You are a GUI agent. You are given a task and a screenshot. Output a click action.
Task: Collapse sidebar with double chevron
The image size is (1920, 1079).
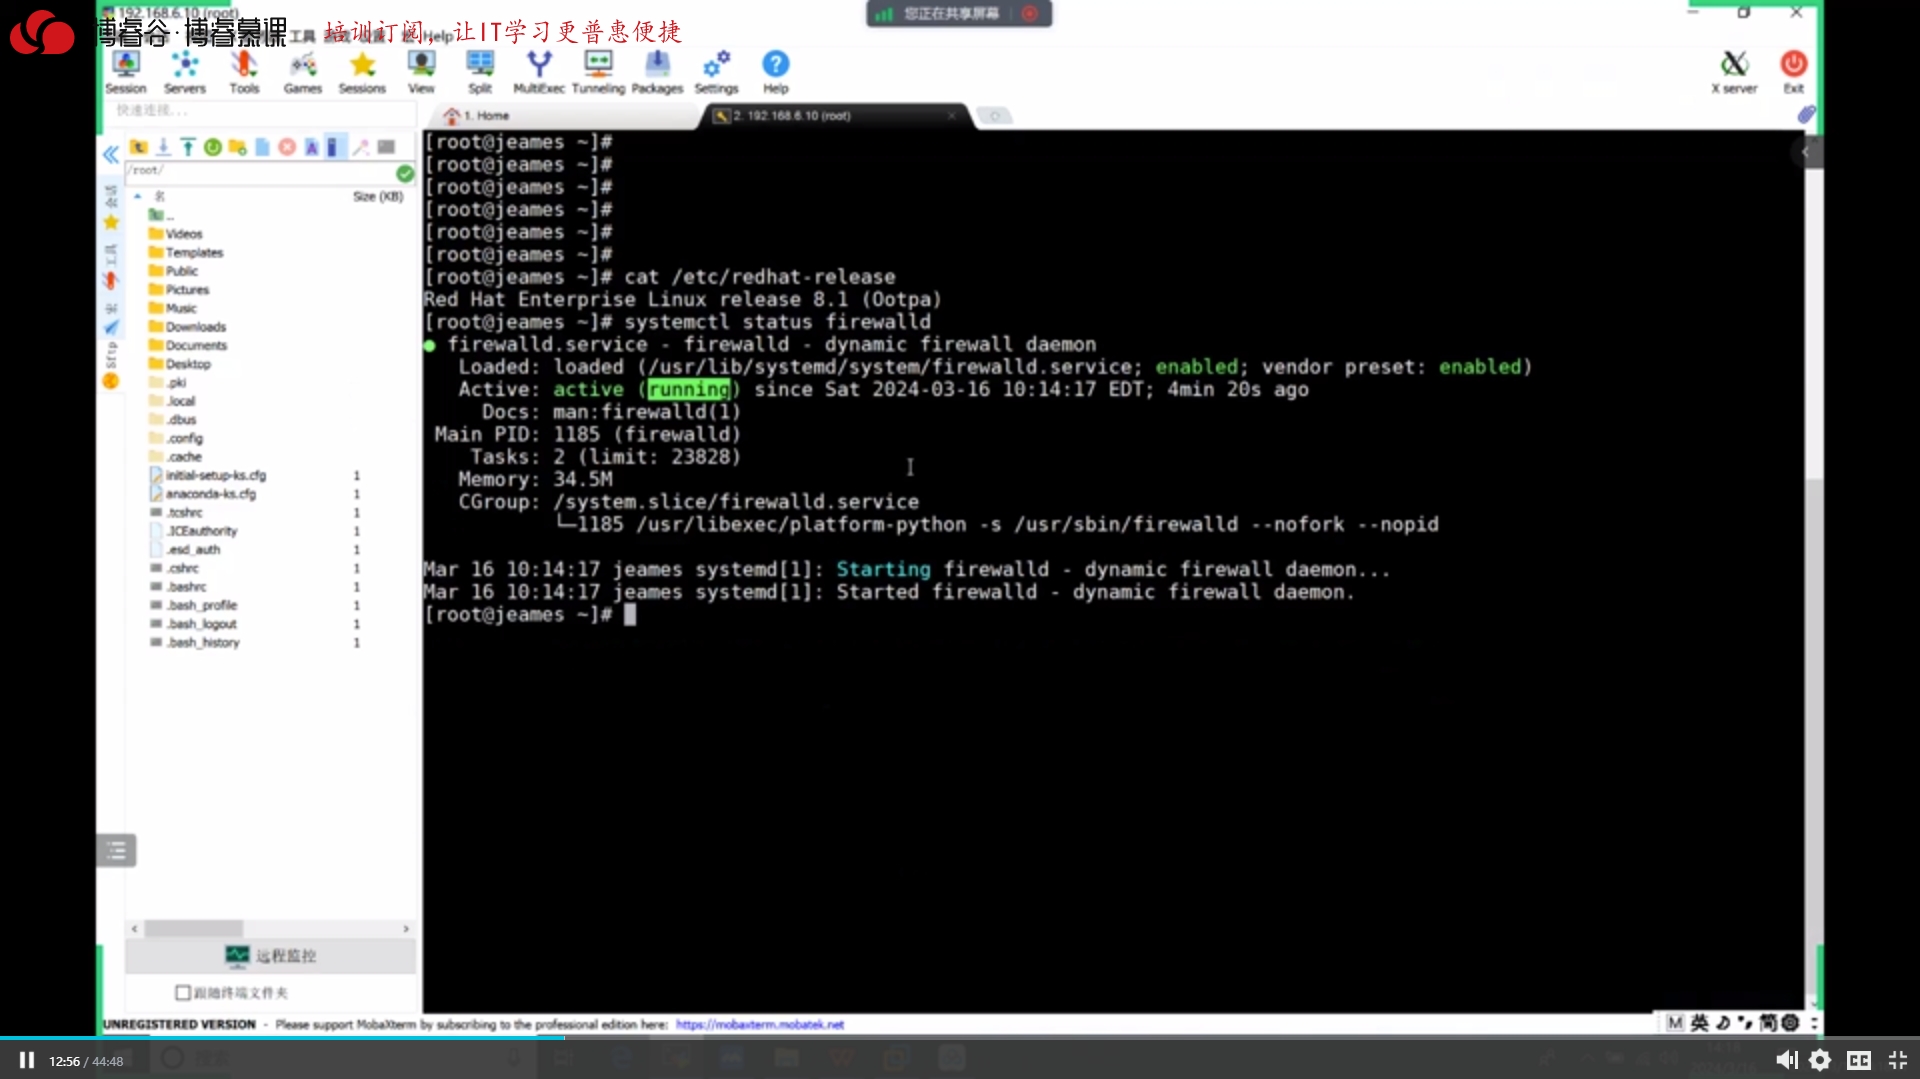[110, 154]
